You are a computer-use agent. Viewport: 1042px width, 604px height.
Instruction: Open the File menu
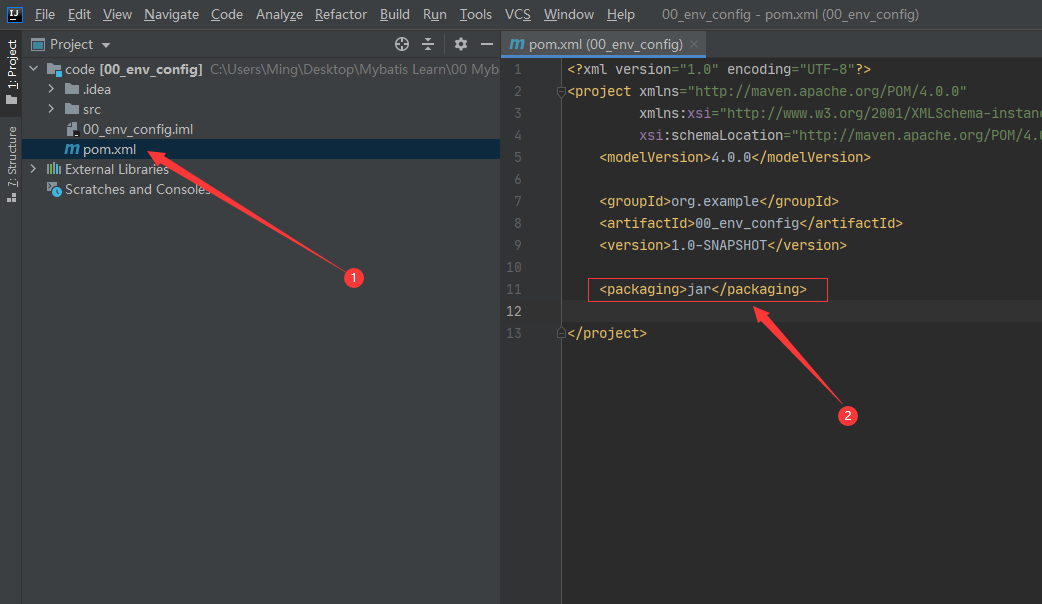[45, 14]
